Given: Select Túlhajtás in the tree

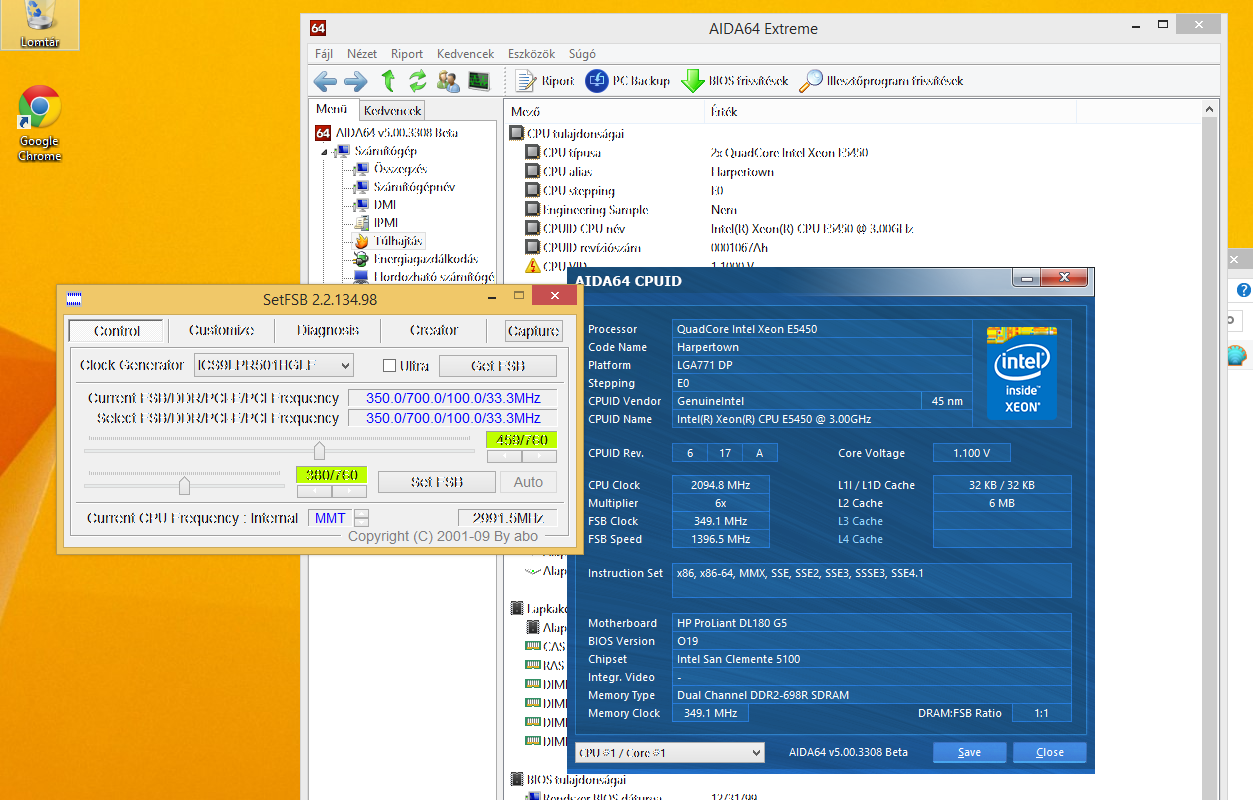Looking at the screenshot, I should 398,241.
